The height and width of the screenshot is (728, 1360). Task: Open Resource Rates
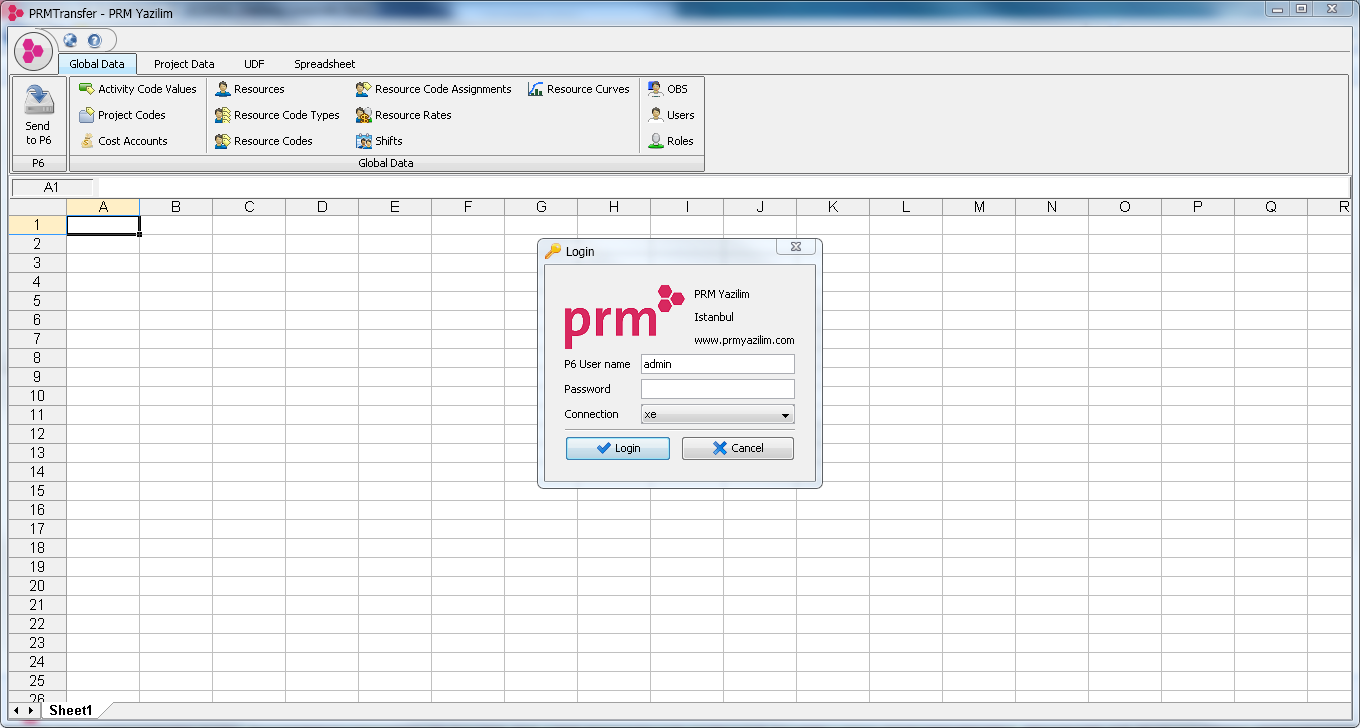point(403,115)
